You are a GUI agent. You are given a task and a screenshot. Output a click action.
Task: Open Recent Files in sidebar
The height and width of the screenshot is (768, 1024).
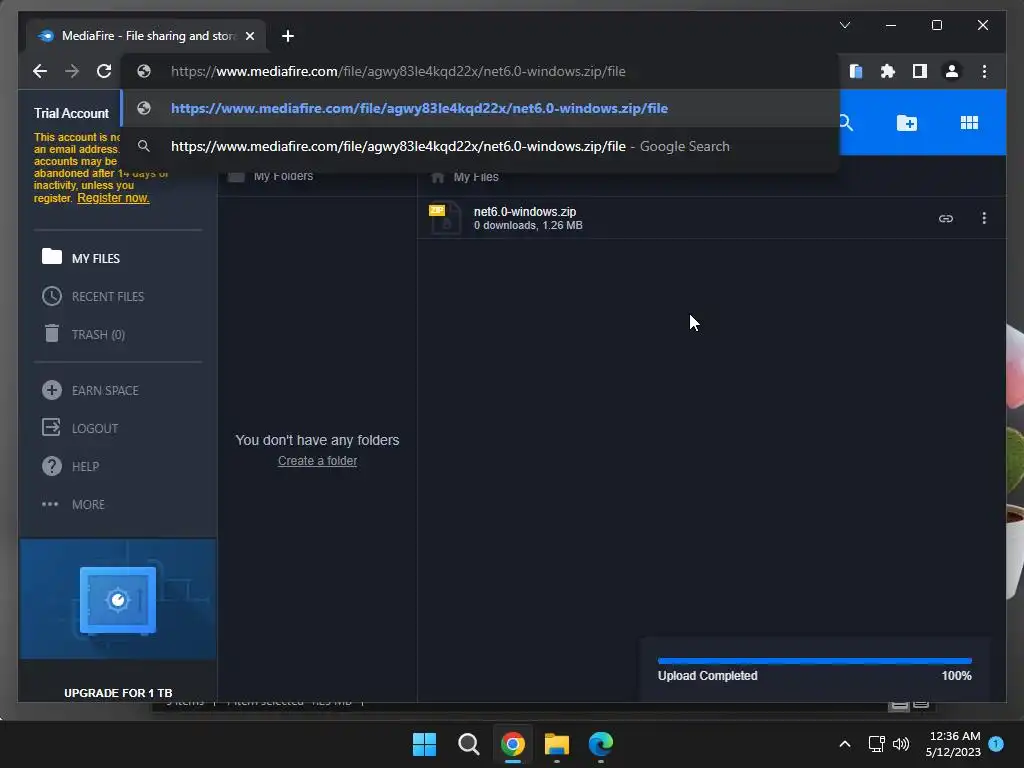pos(108,296)
